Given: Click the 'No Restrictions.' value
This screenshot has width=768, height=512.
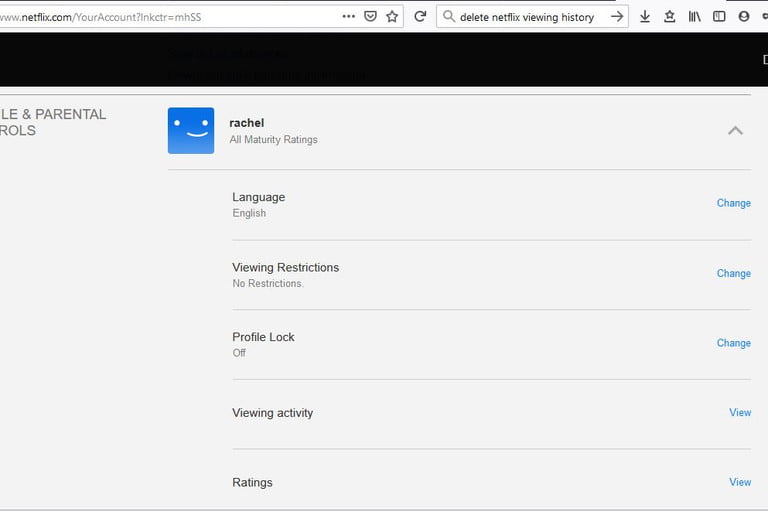Looking at the screenshot, I should (268, 284).
